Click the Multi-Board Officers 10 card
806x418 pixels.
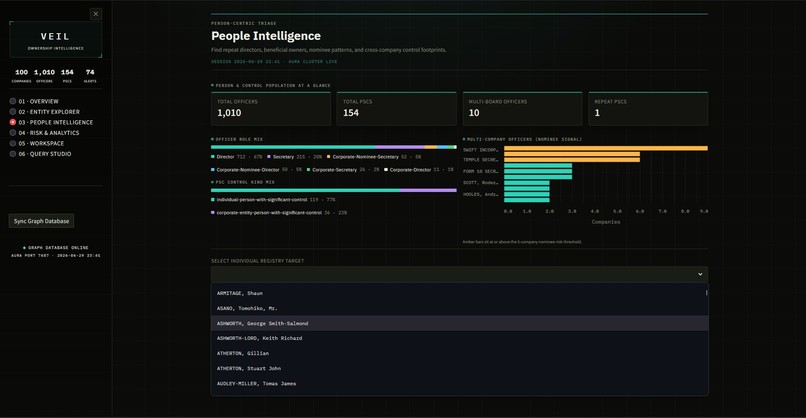tap(522, 108)
